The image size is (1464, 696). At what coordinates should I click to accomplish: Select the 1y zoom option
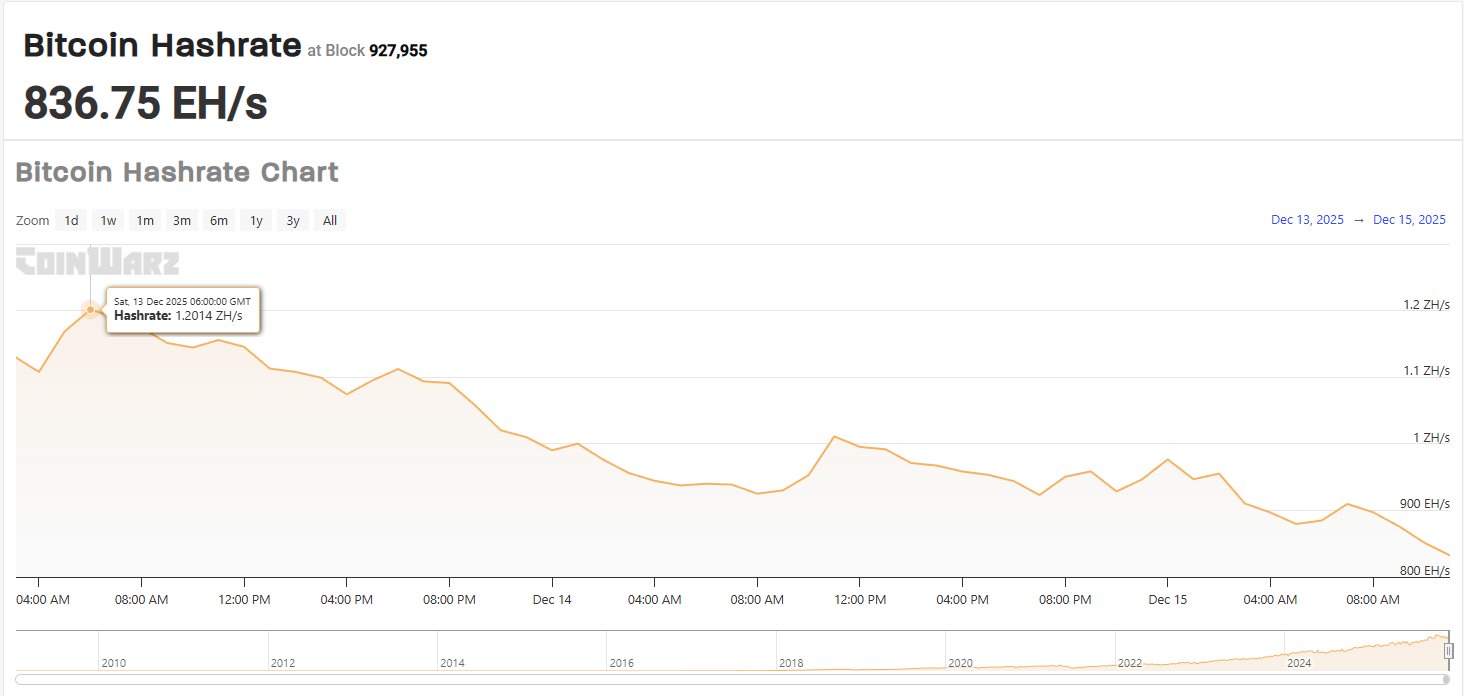255,220
